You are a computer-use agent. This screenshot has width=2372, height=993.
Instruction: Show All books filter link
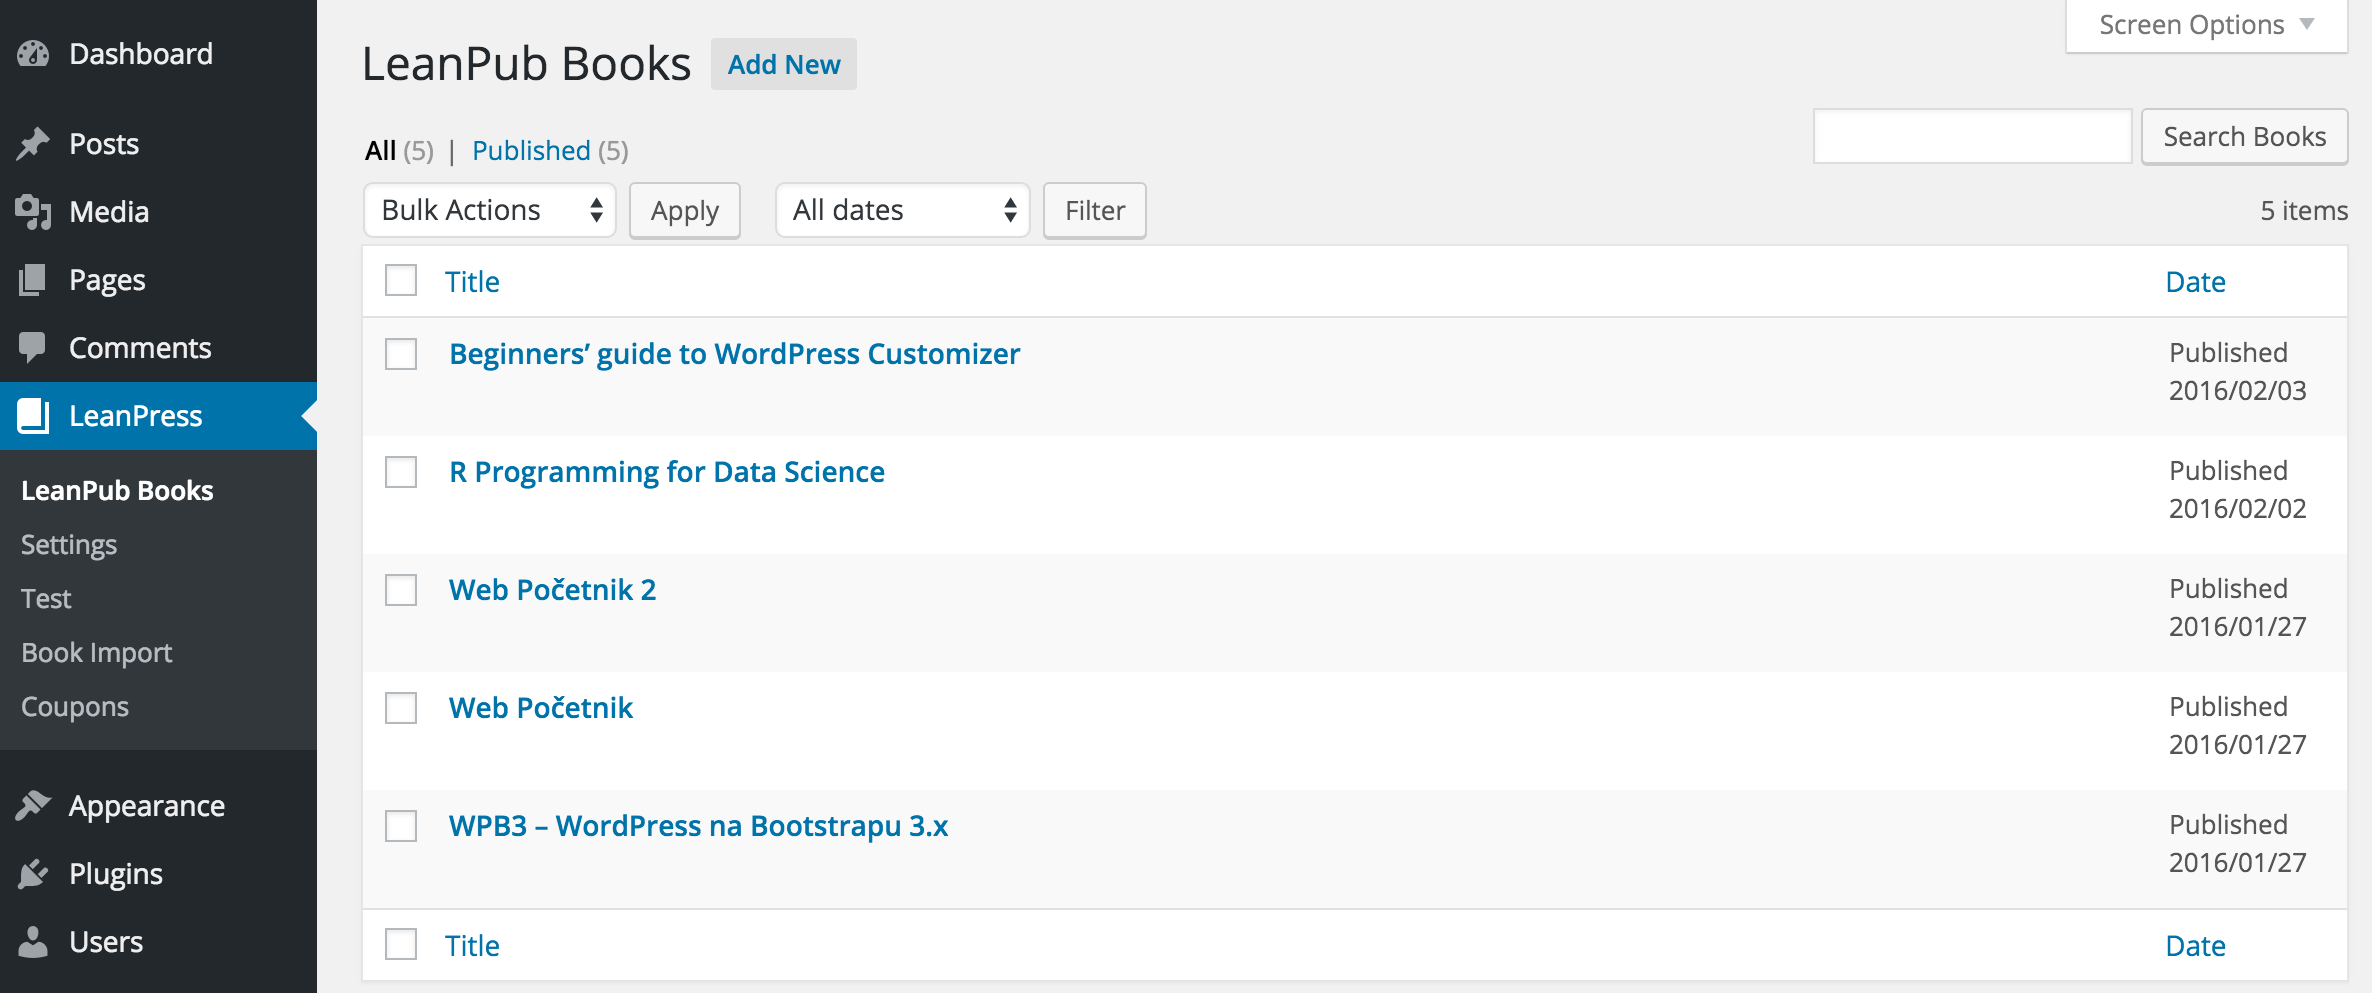(381, 151)
